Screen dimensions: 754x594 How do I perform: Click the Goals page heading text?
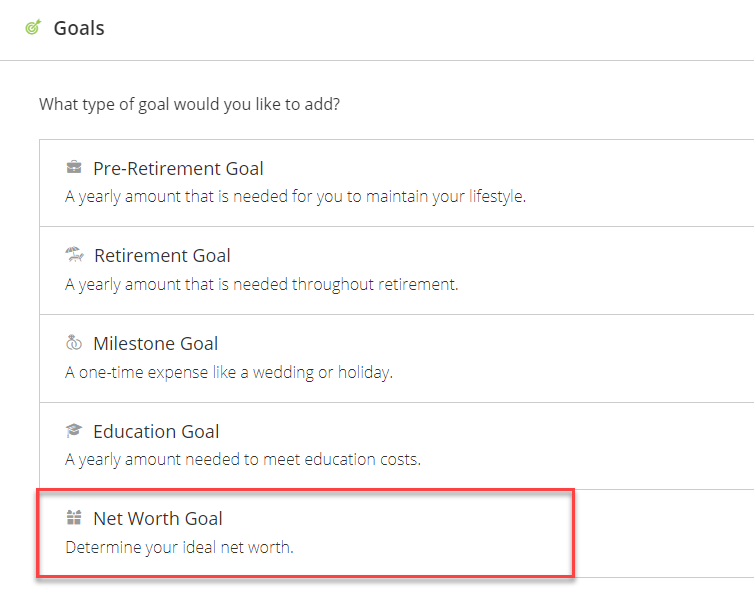(x=79, y=28)
